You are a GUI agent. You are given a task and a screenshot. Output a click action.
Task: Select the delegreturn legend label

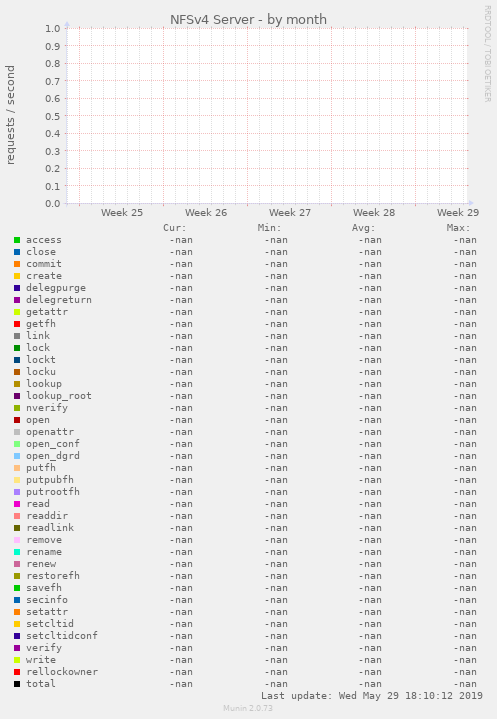coord(59,300)
